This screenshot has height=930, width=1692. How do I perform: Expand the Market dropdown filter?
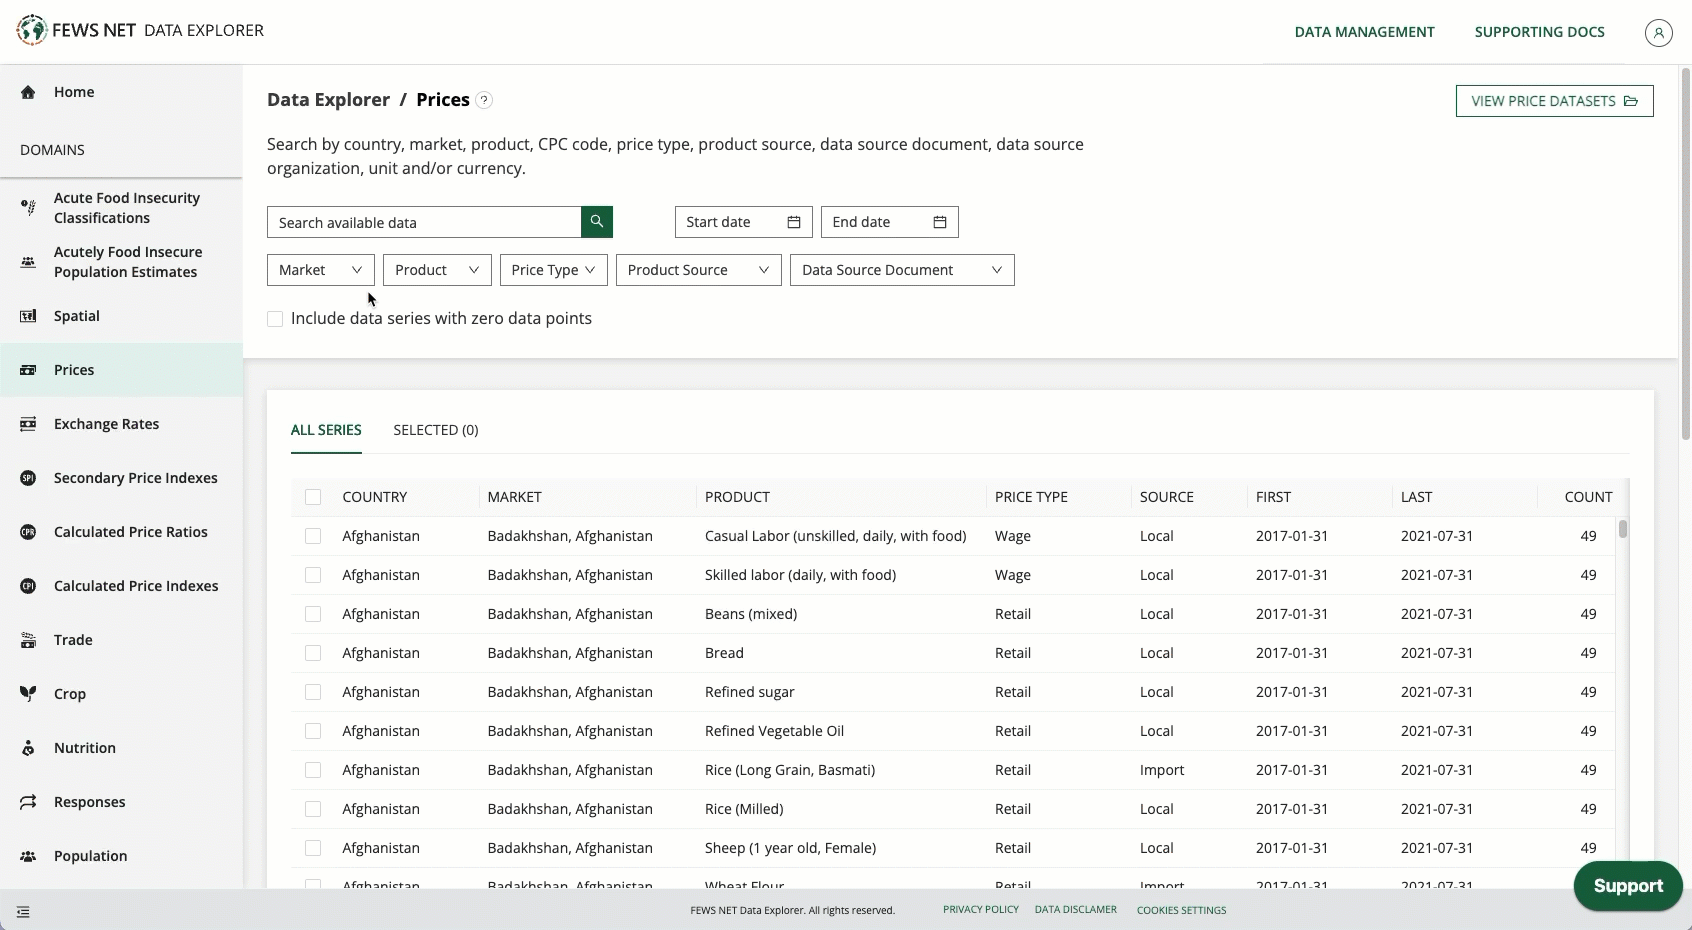click(x=320, y=270)
